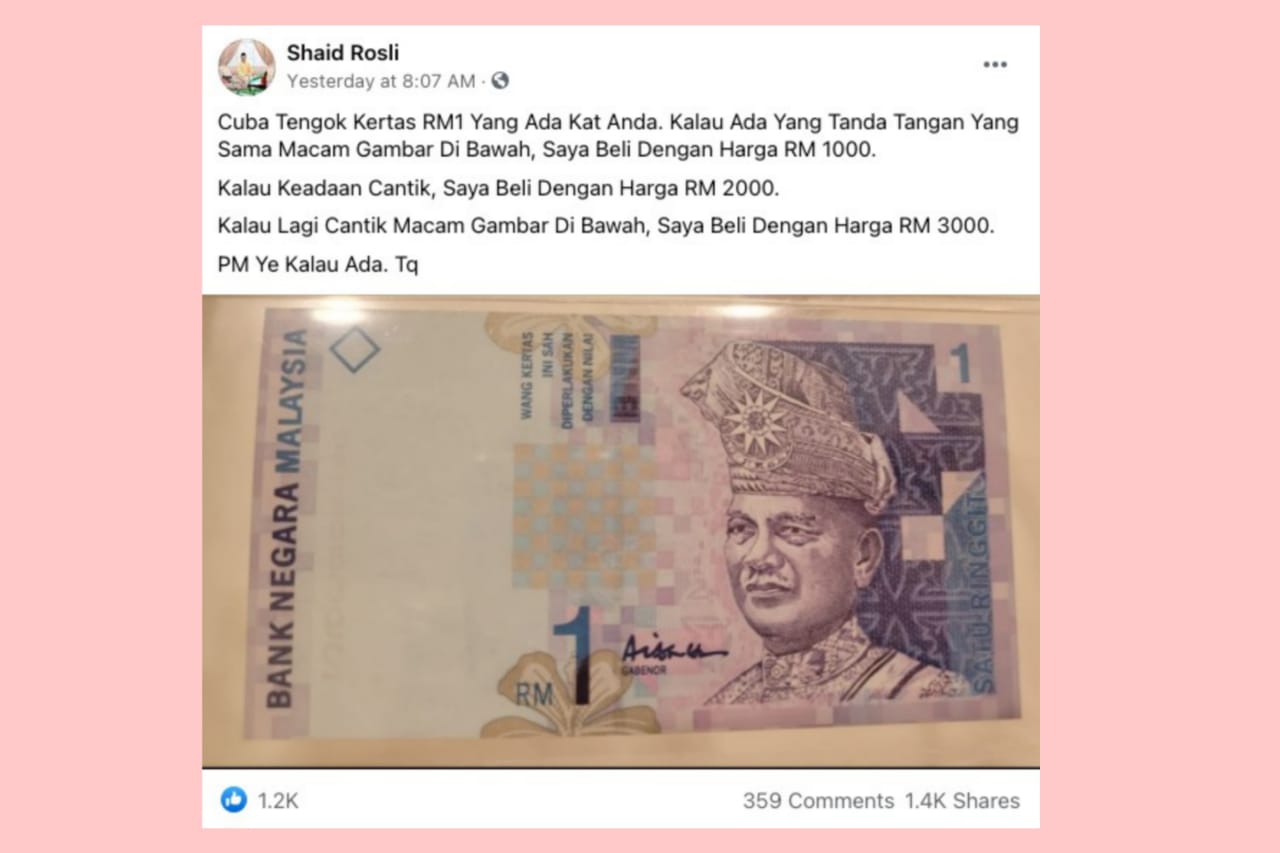Open Shaid Rosli's round profile picture
Viewport: 1280px width, 853px height.
[246, 67]
